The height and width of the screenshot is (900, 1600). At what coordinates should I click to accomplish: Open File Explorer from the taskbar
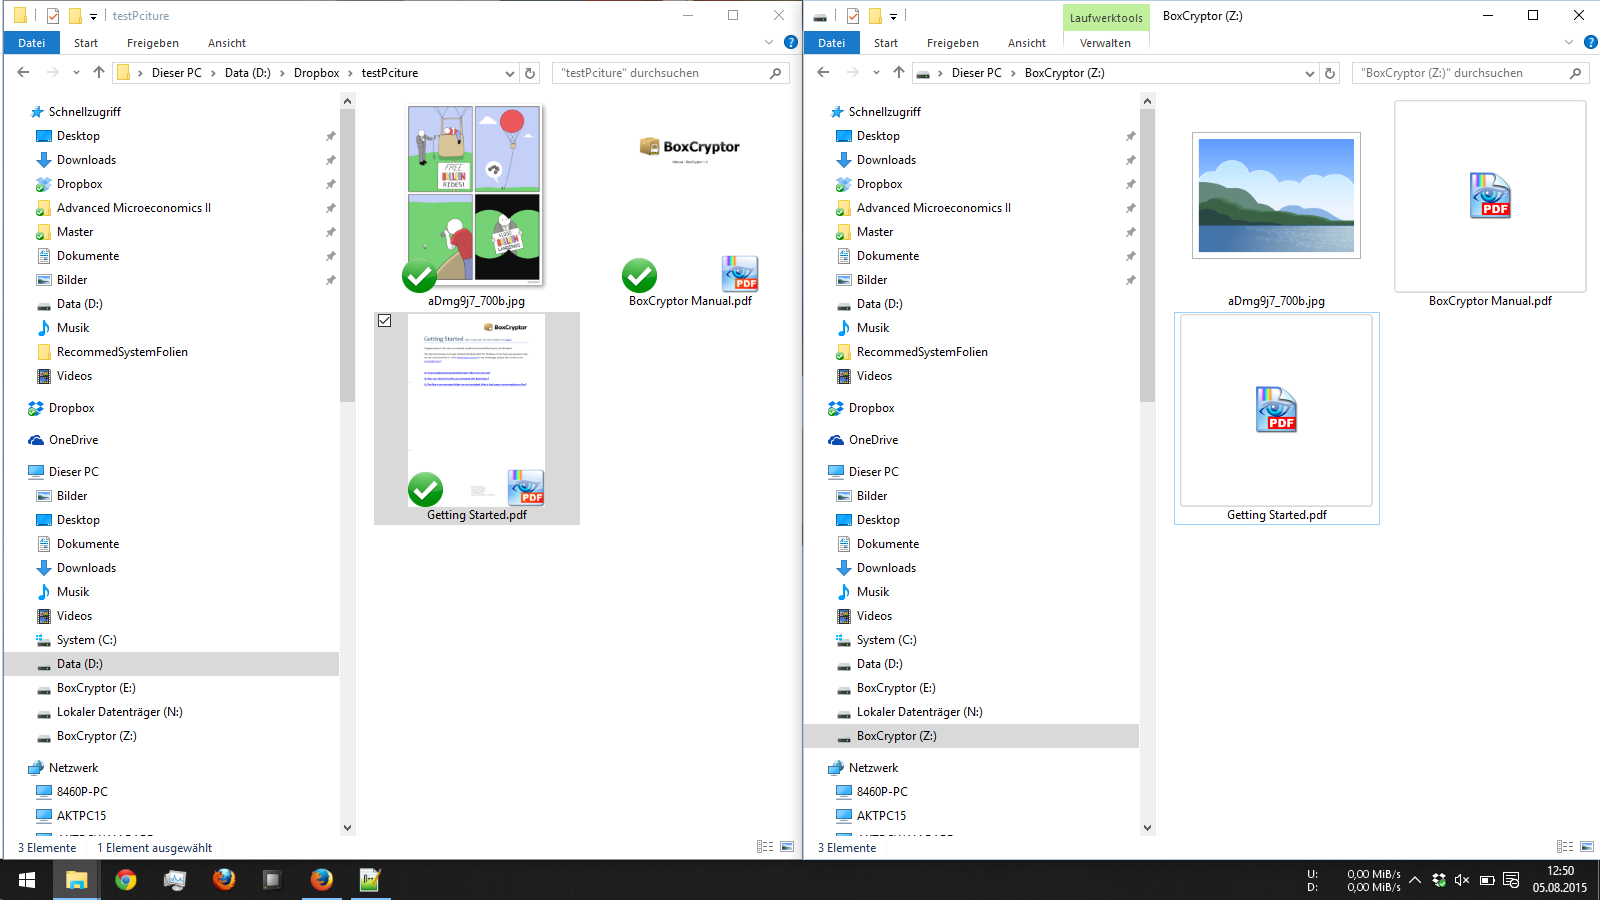77,880
